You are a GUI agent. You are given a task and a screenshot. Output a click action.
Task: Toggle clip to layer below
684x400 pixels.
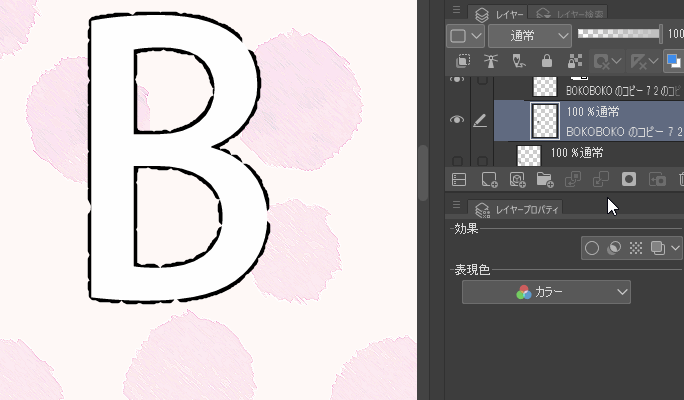(463, 62)
